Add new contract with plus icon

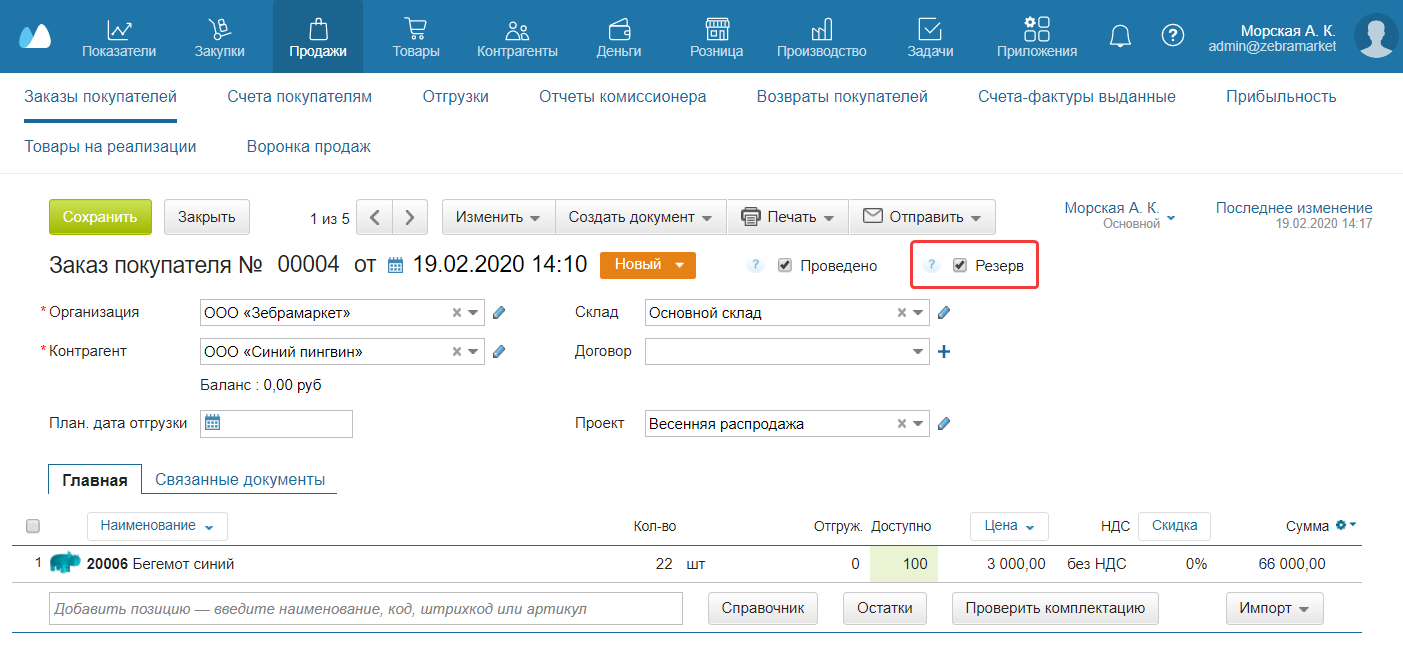pyautogui.click(x=943, y=352)
